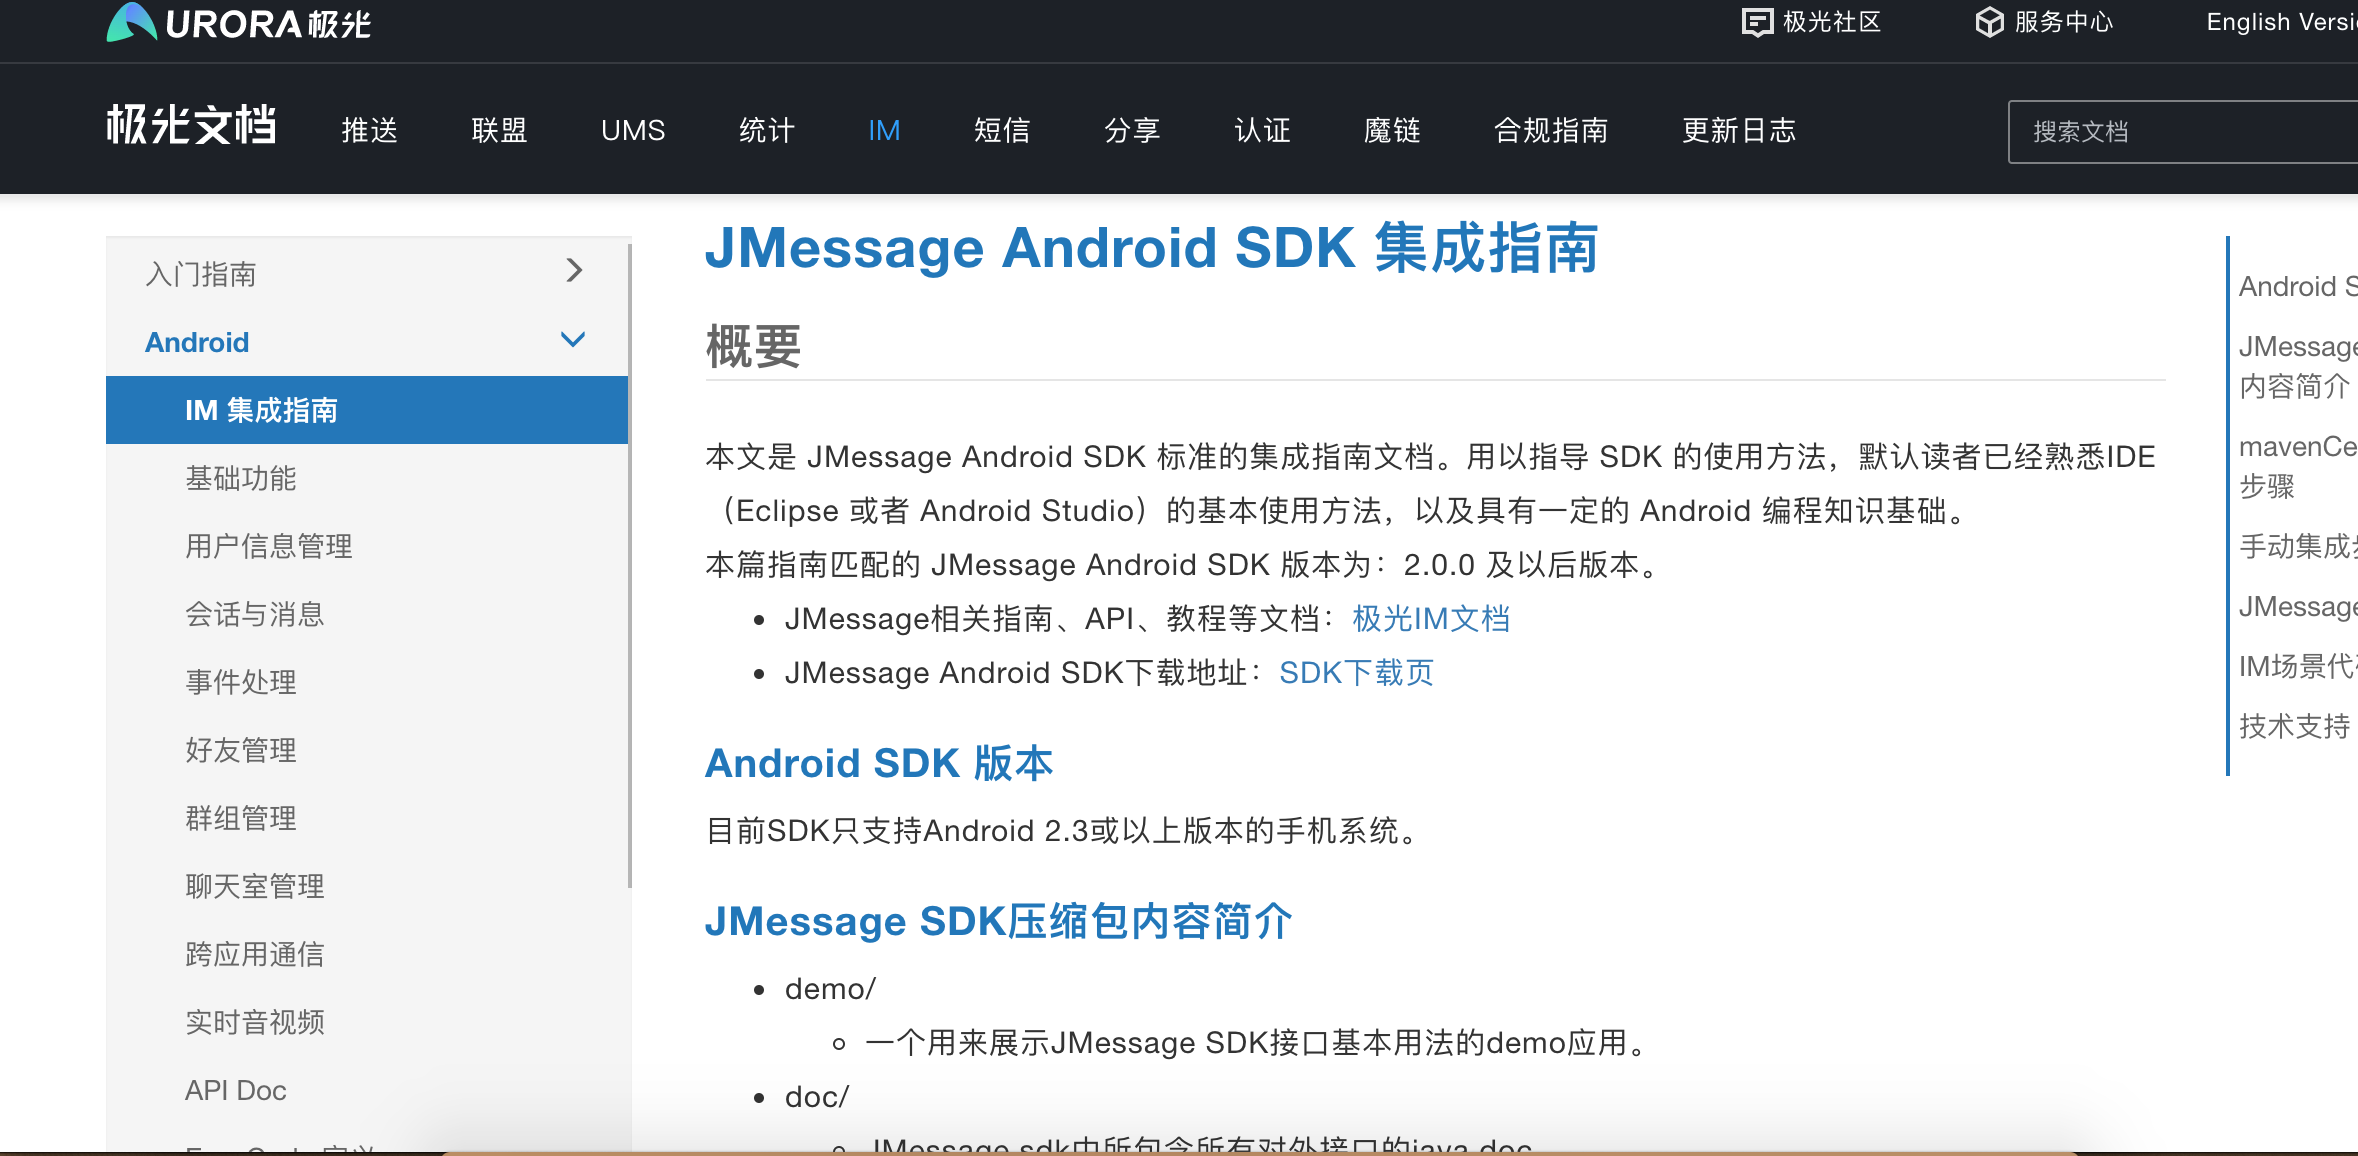Open API Doc sidebar page
The height and width of the screenshot is (1156, 2358).
coord(236,1090)
